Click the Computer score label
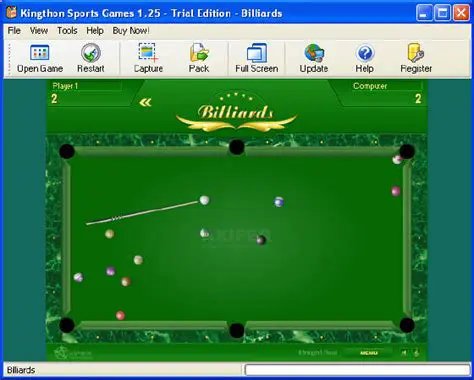Viewport: 474px width, 380px height. coord(370,86)
